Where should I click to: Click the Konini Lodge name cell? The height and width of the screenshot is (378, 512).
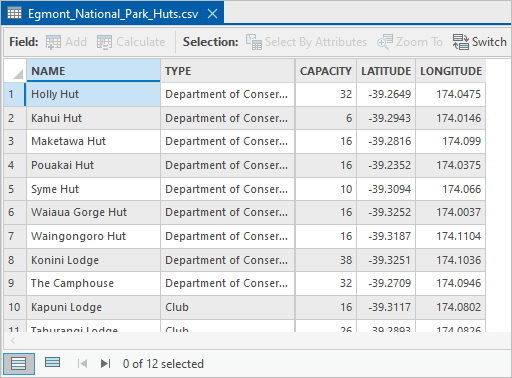tap(94, 260)
